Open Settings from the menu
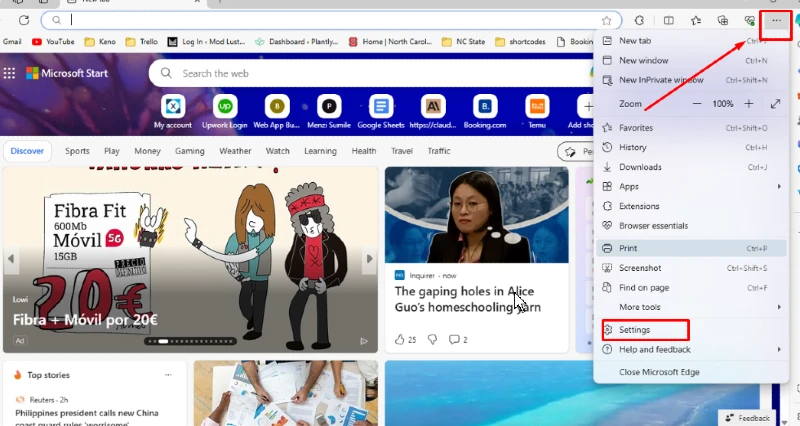This screenshot has width=800, height=426. point(691,330)
